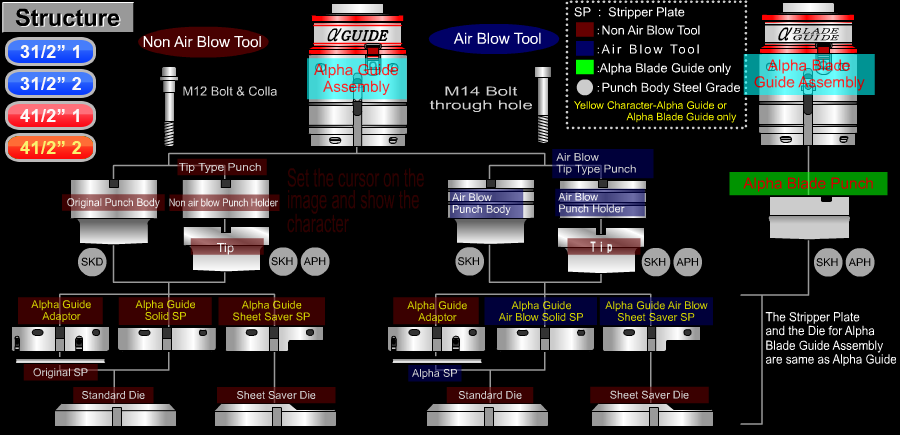Click the green legend color square
The height and width of the screenshot is (435, 900).
pyautogui.click(x=585, y=68)
